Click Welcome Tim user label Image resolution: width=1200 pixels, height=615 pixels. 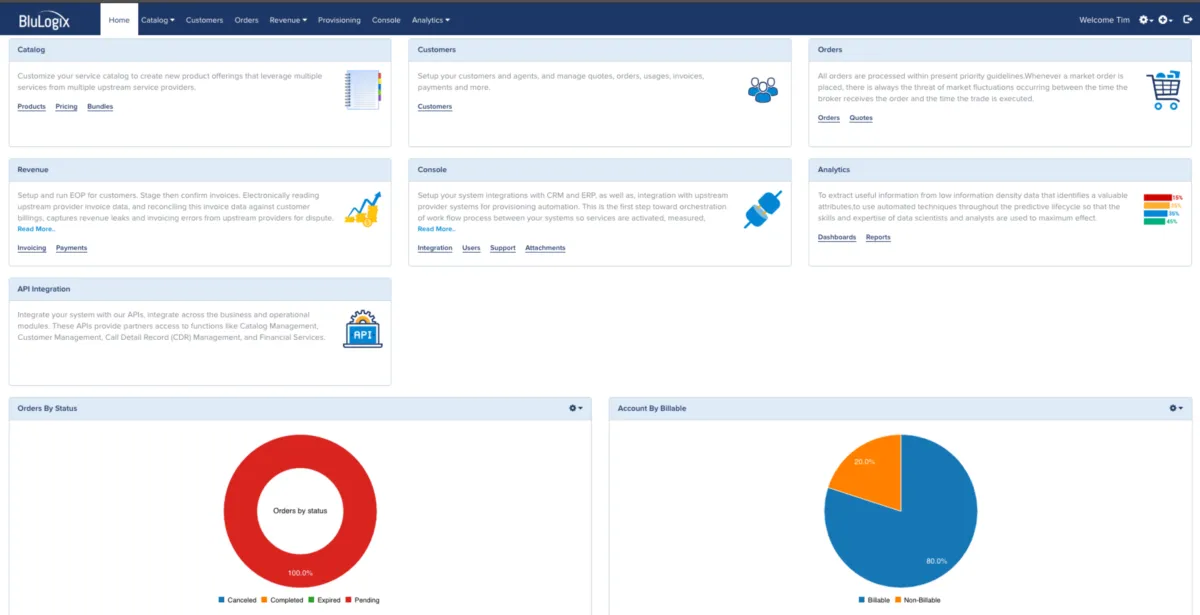click(1104, 20)
